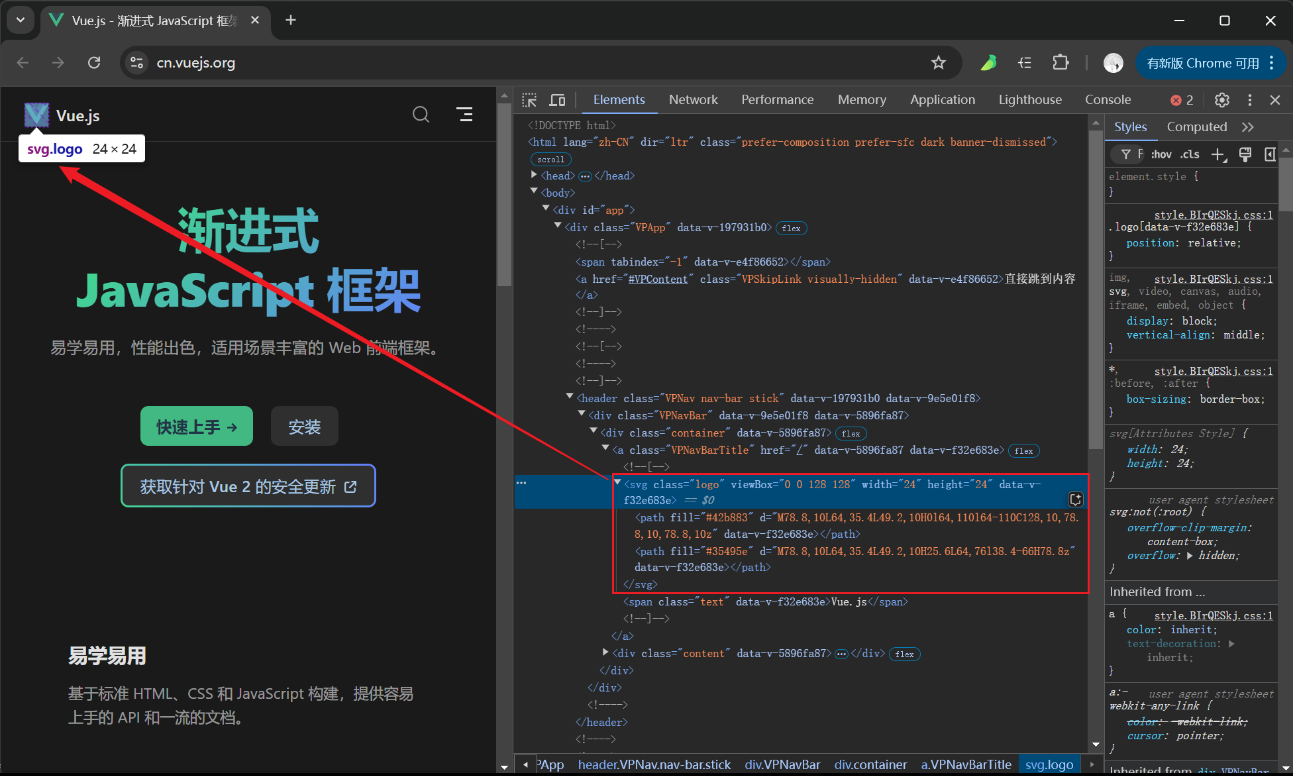The image size is (1293, 776).
Task: Expand the overflow hidden shorthand triangle
Action: [x=1189, y=555]
